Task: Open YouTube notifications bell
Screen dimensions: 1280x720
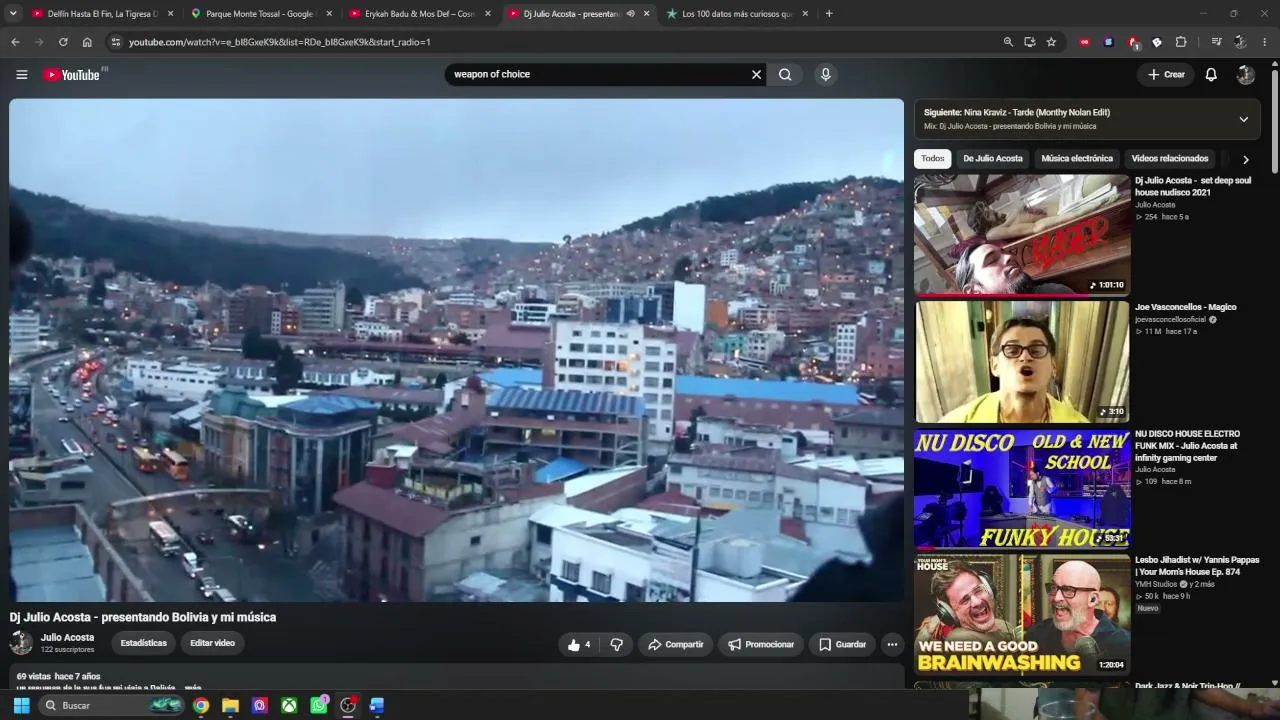Action: tap(1211, 74)
